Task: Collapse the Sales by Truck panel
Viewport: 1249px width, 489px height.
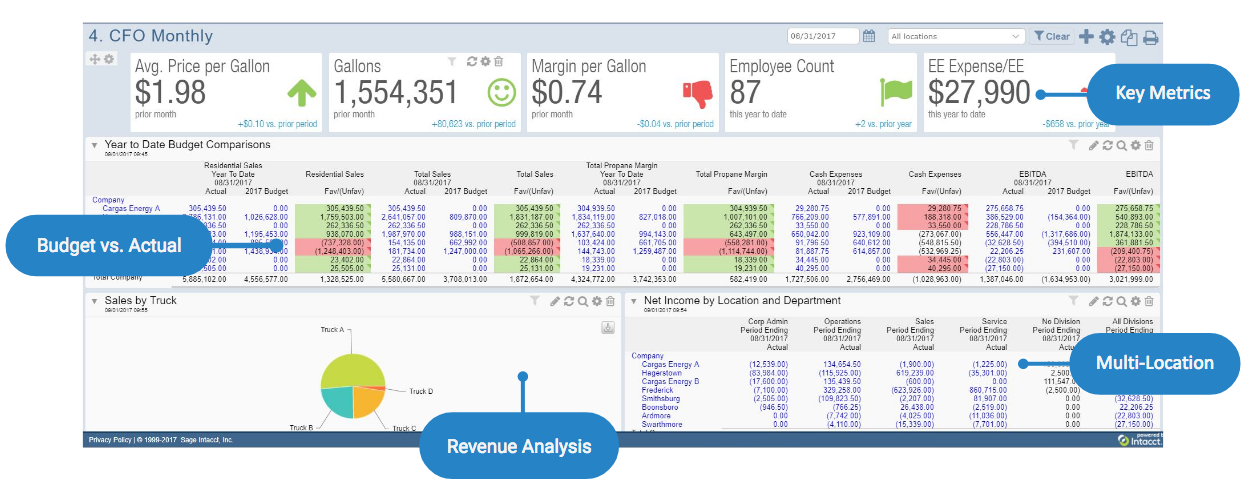Action: (94, 301)
